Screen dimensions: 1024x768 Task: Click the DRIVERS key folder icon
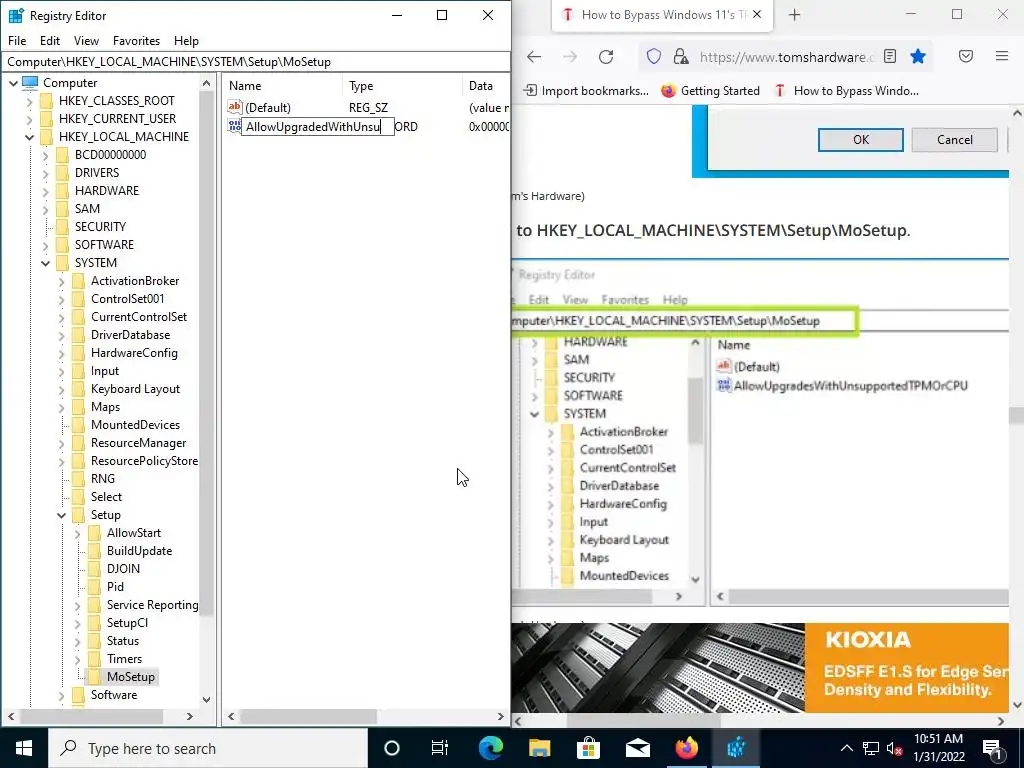pos(62,172)
